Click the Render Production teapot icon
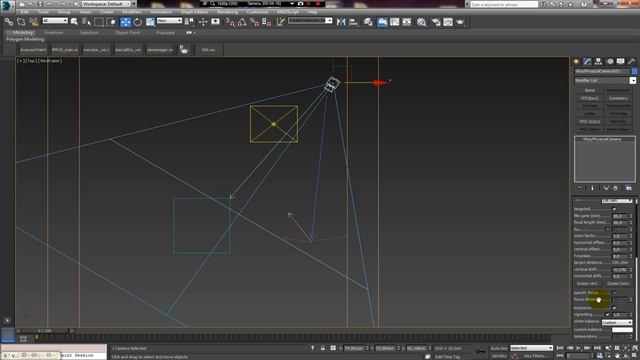This screenshot has height=360, width=640. tap(460, 22)
